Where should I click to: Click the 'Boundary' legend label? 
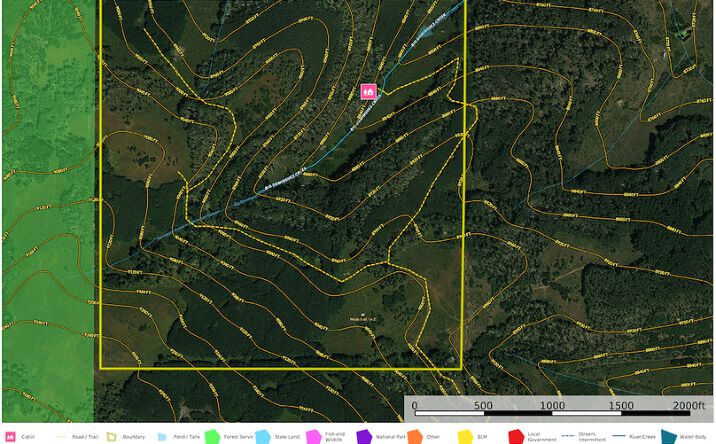pos(134,437)
